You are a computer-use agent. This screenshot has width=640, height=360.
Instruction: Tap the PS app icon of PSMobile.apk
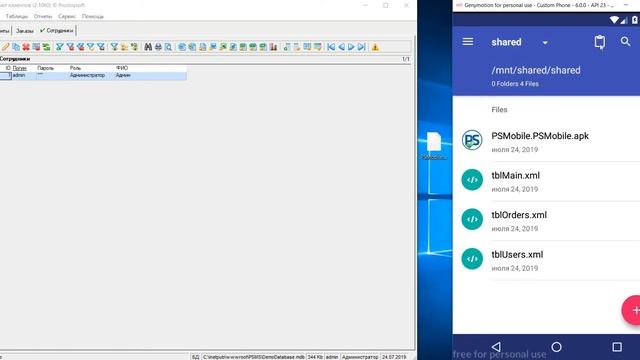coord(472,140)
